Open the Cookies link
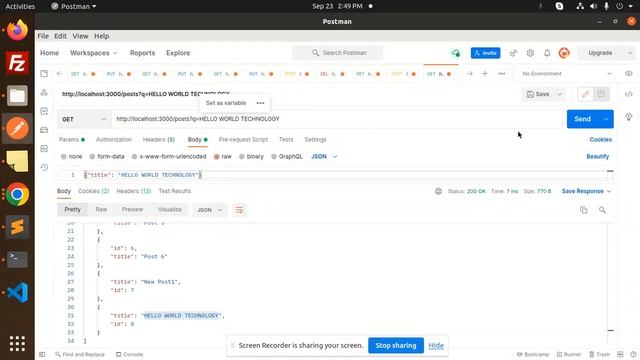 coord(601,140)
